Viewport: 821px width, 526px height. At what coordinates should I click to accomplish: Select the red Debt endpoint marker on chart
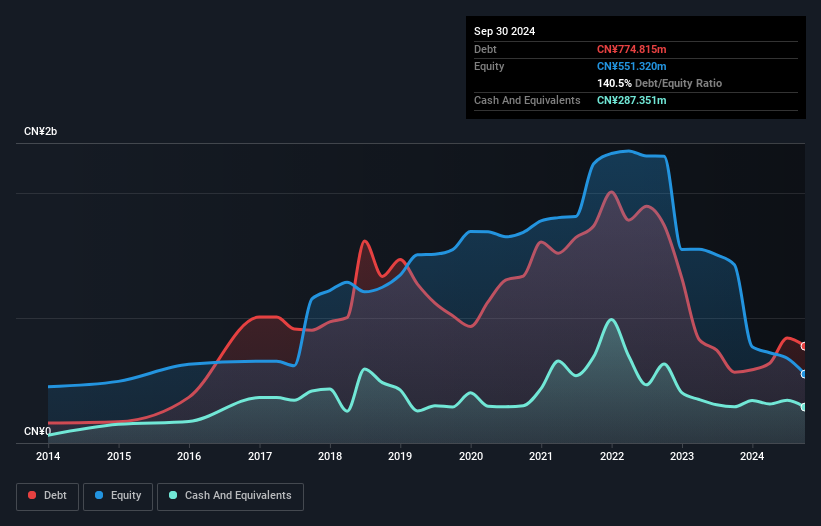[x=804, y=346]
